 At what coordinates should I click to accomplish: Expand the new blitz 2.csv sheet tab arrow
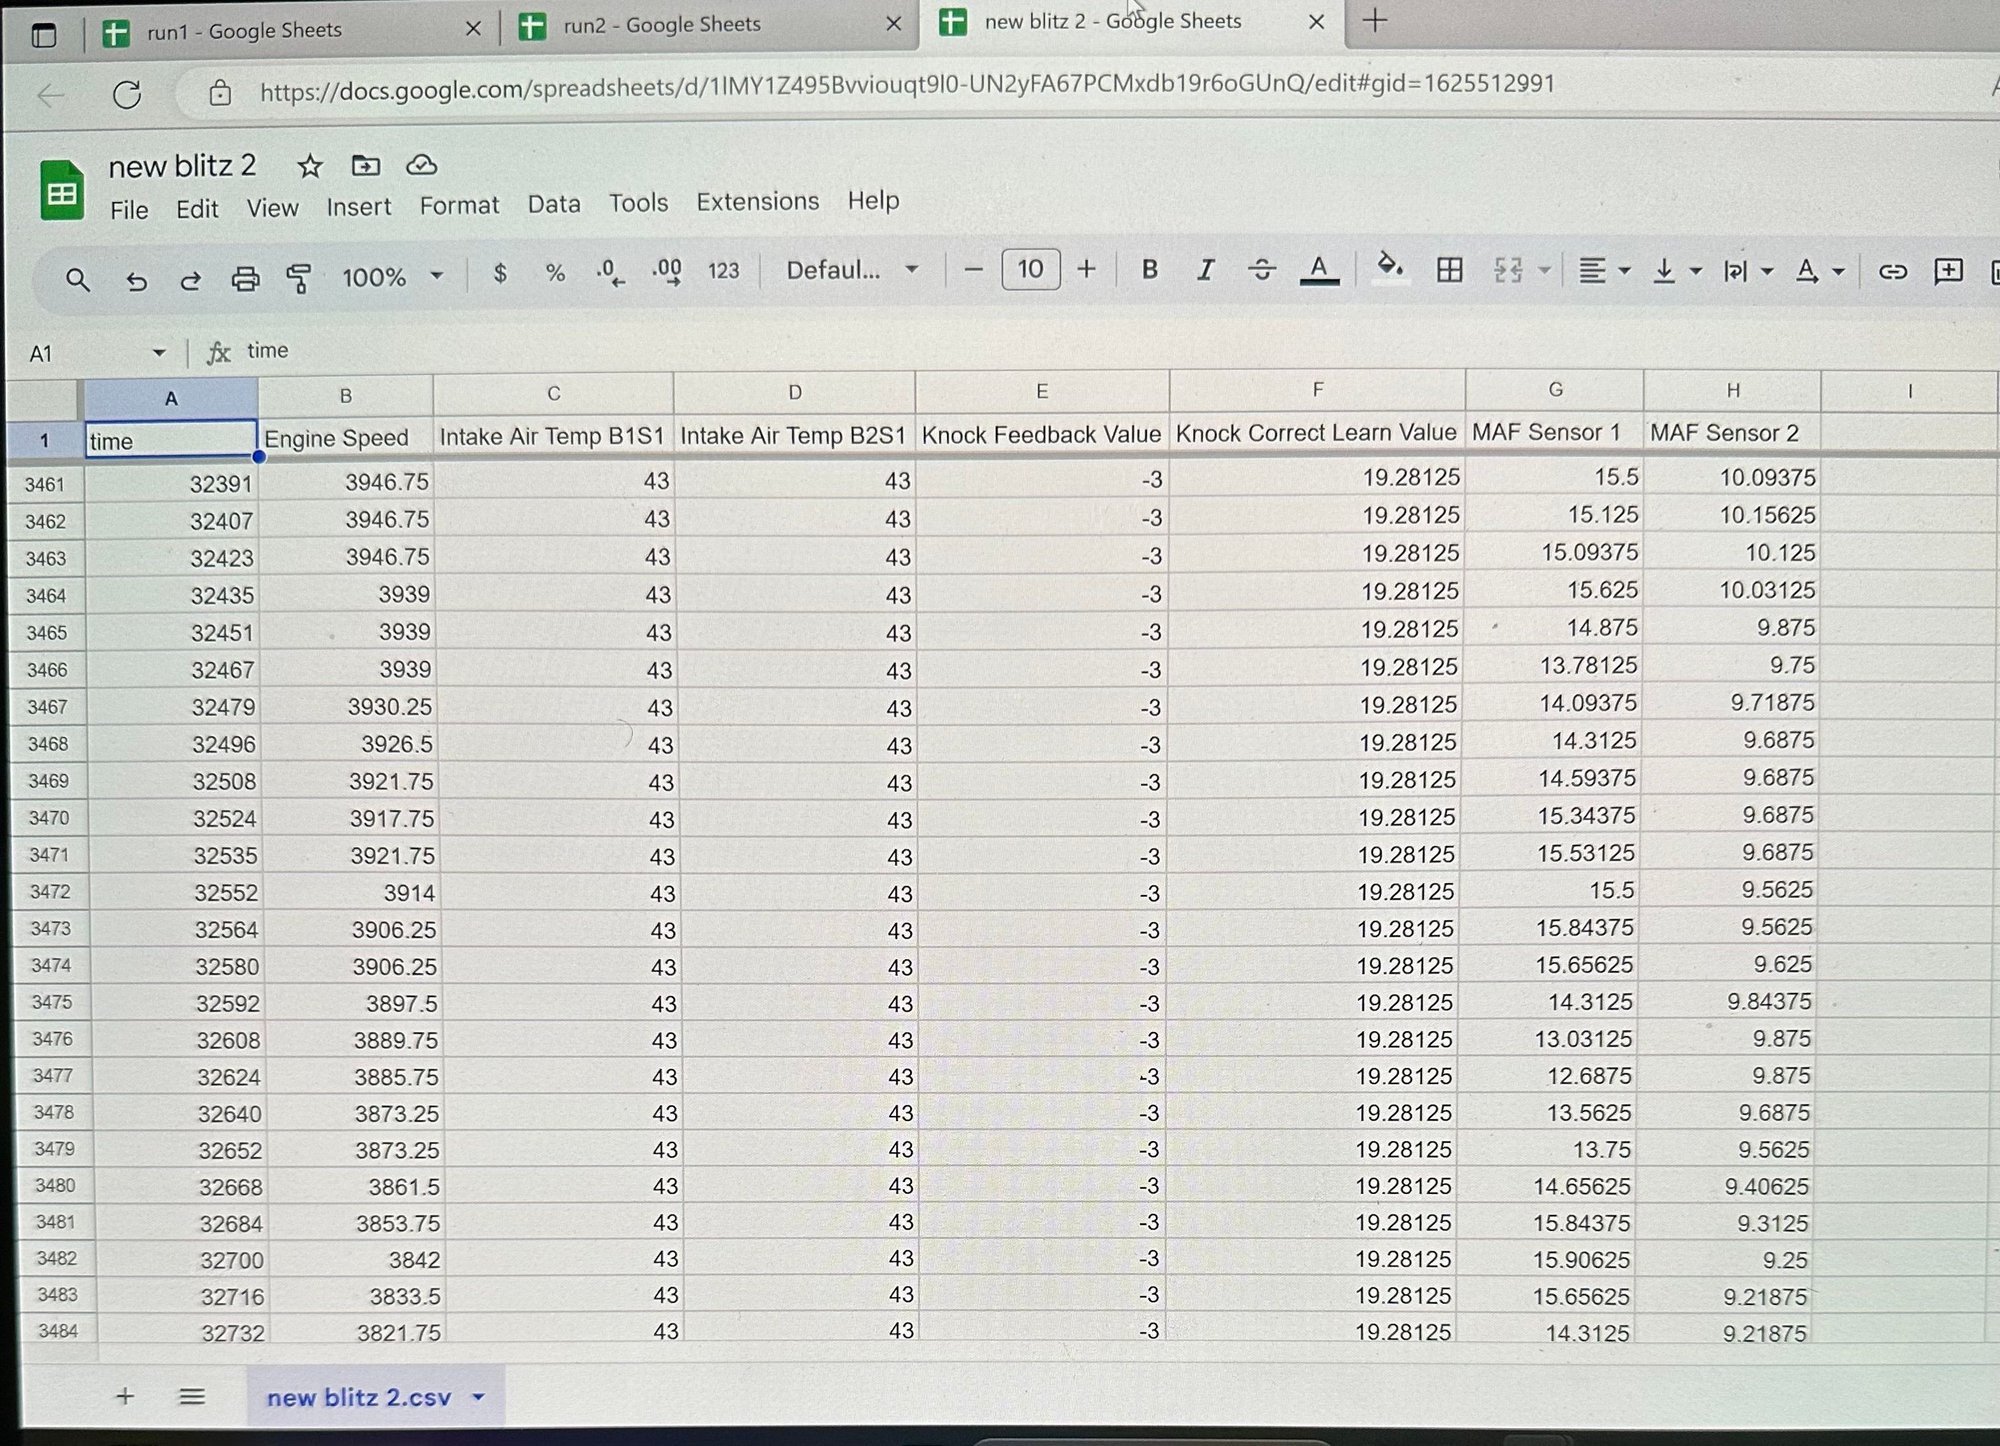click(478, 1397)
